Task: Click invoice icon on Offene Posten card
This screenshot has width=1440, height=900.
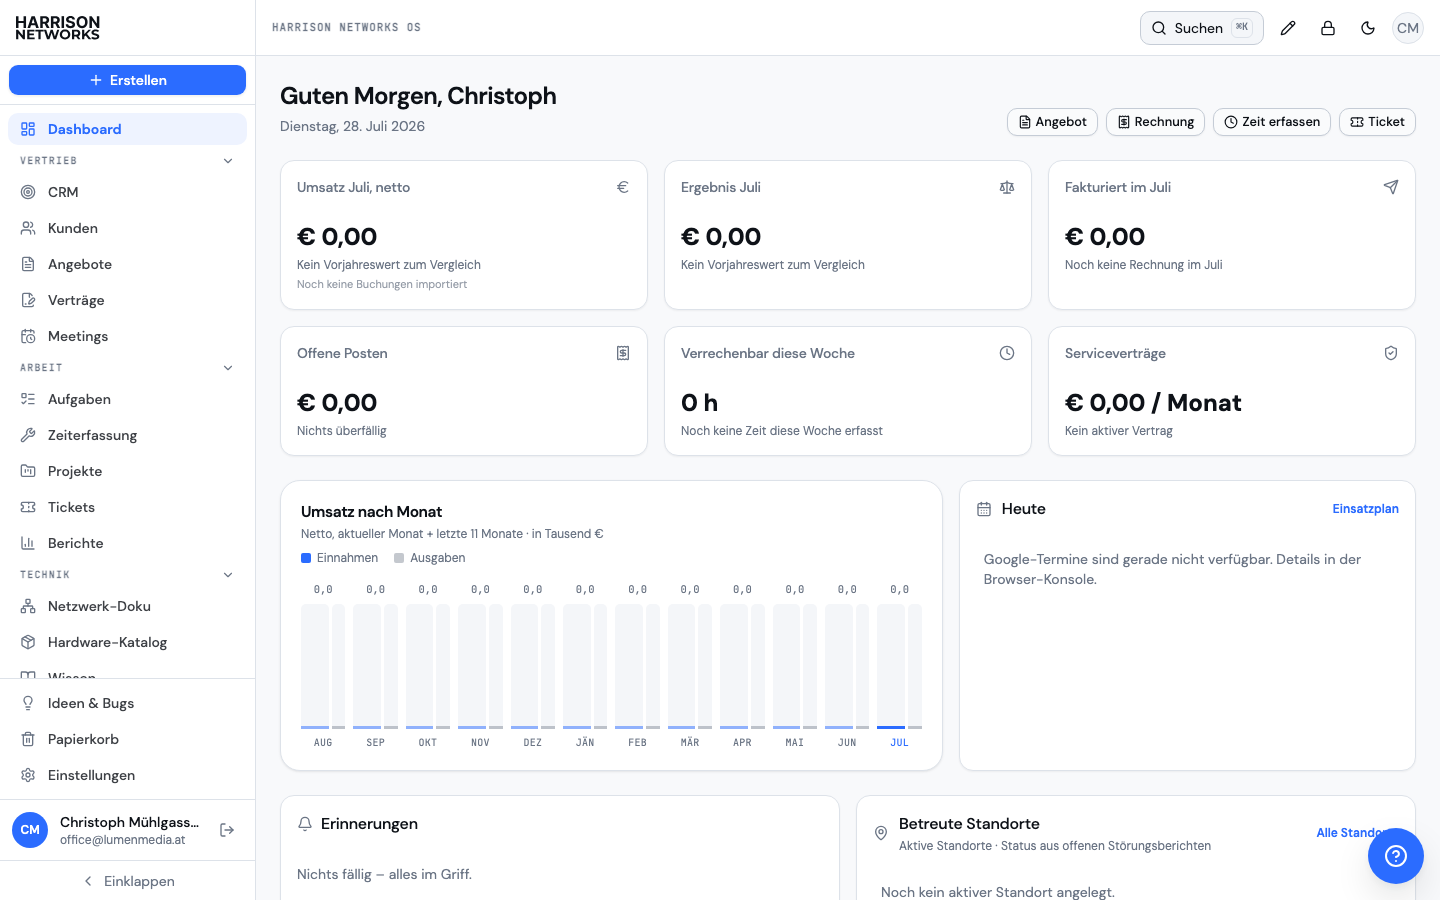Action: point(623,353)
